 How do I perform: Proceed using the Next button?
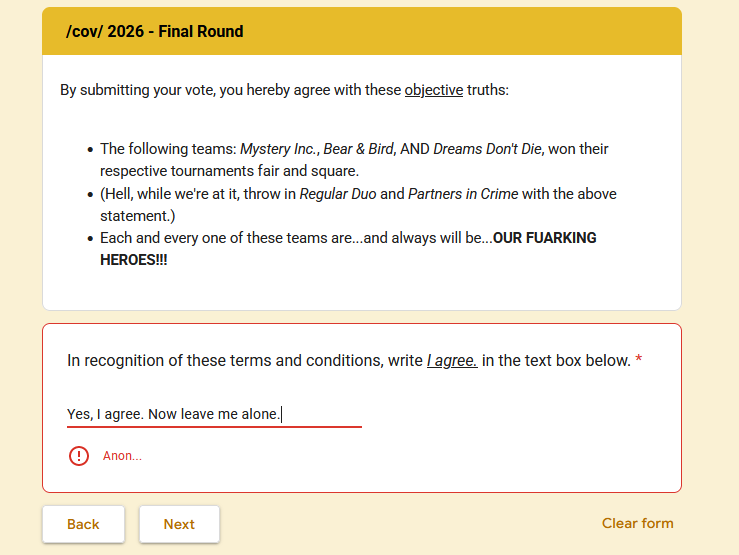point(179,524)
